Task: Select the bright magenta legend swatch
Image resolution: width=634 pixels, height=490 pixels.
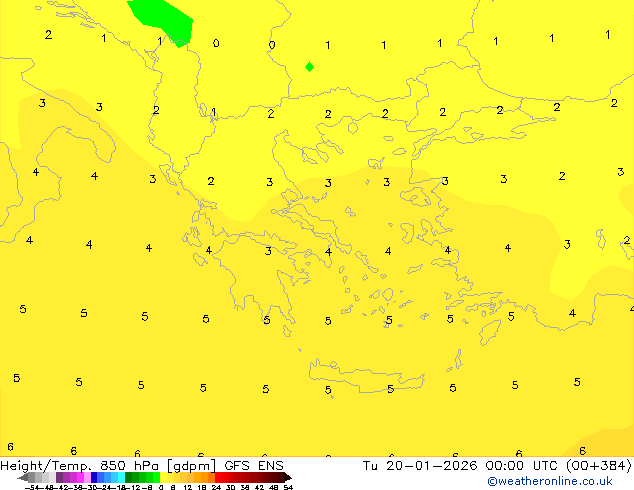Action: pyautogui.click(x=80, y=477)
